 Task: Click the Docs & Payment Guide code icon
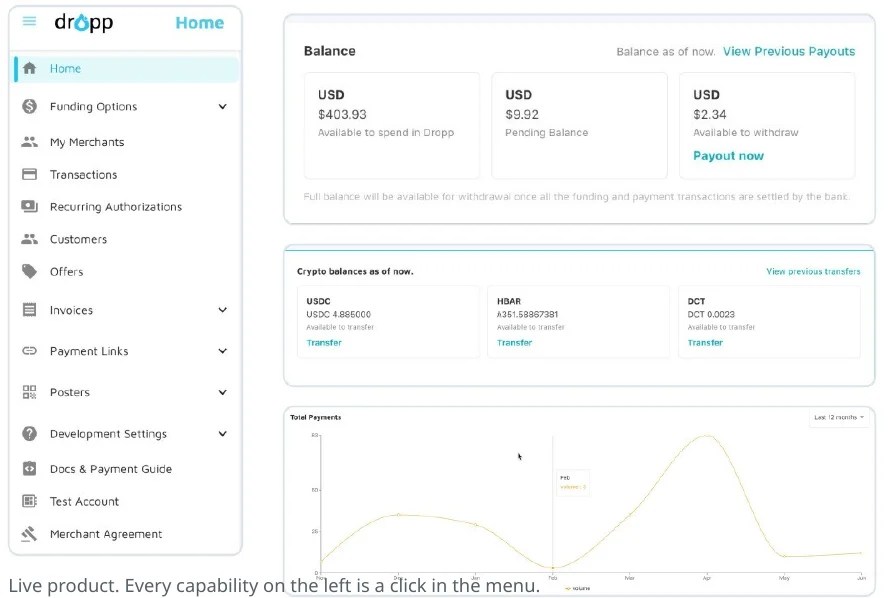[x=29, y=468]
